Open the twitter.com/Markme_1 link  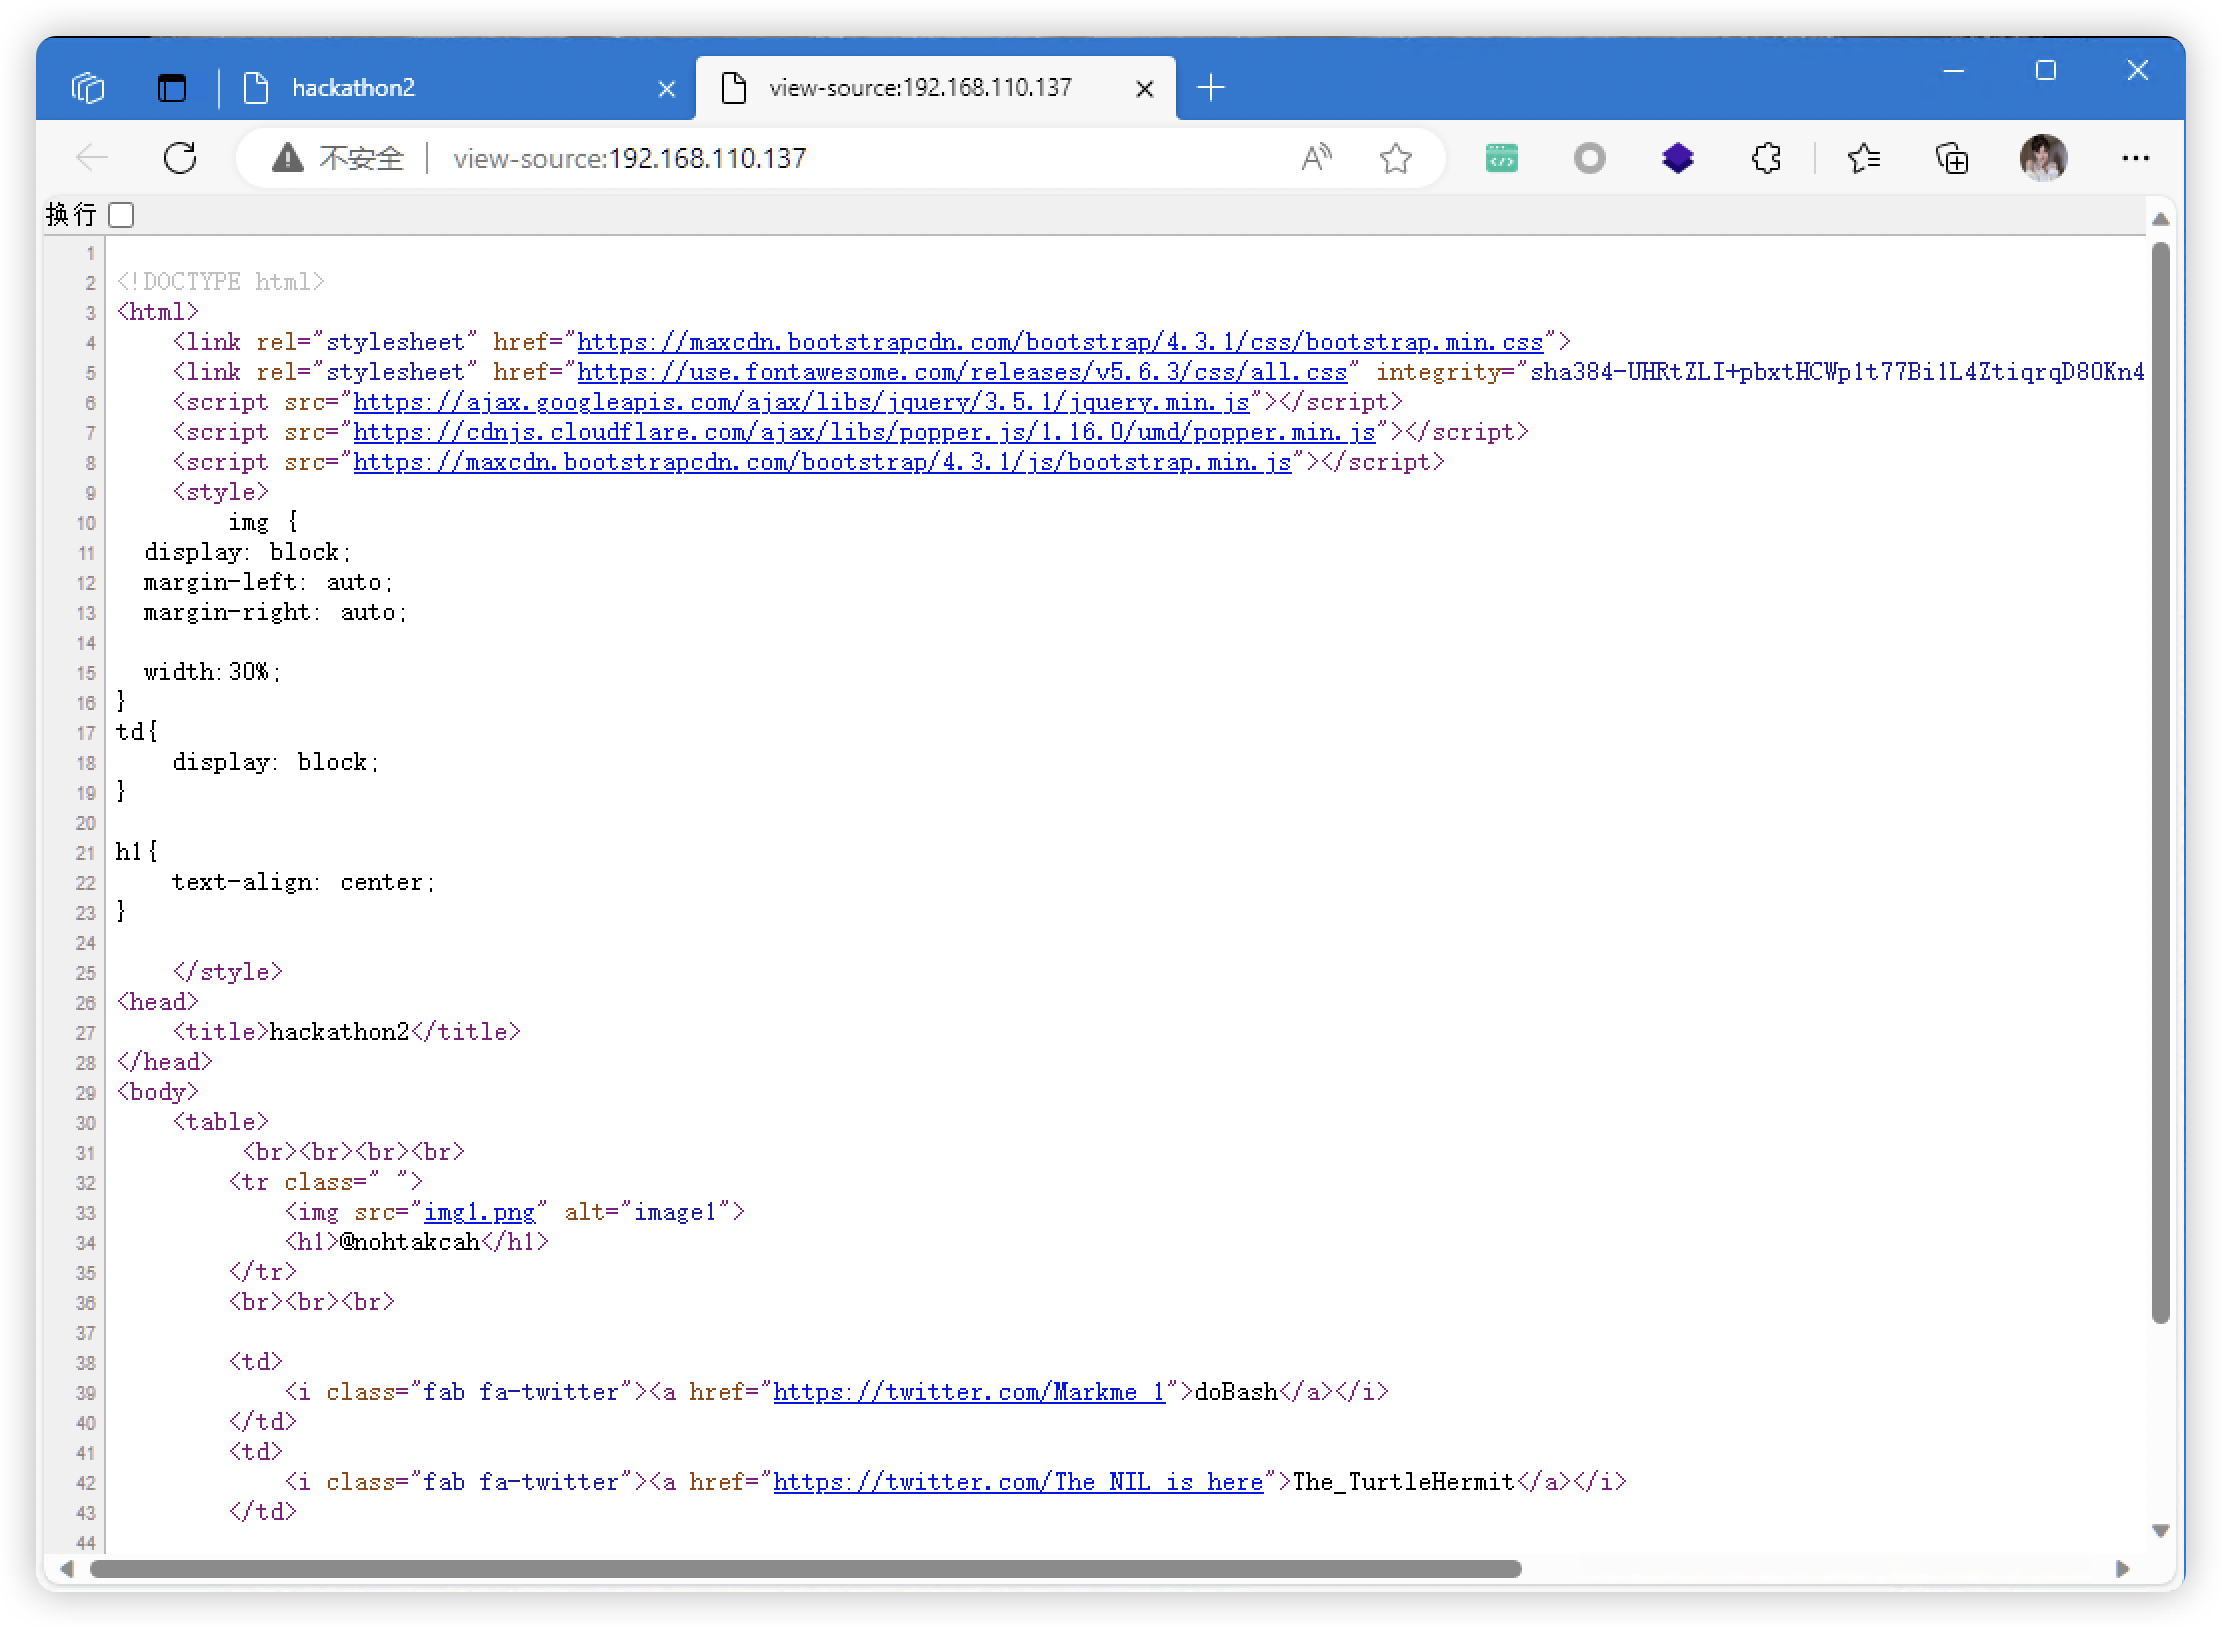tap(969, 1392)
